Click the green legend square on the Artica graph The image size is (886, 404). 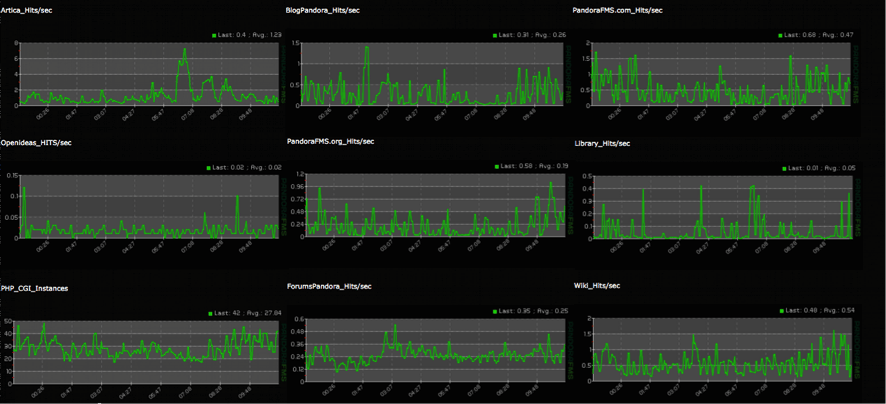tap(214, 35)
